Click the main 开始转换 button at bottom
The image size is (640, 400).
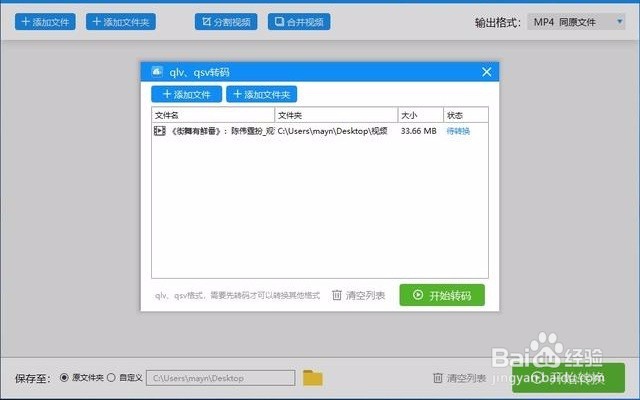tap(568, 378)
